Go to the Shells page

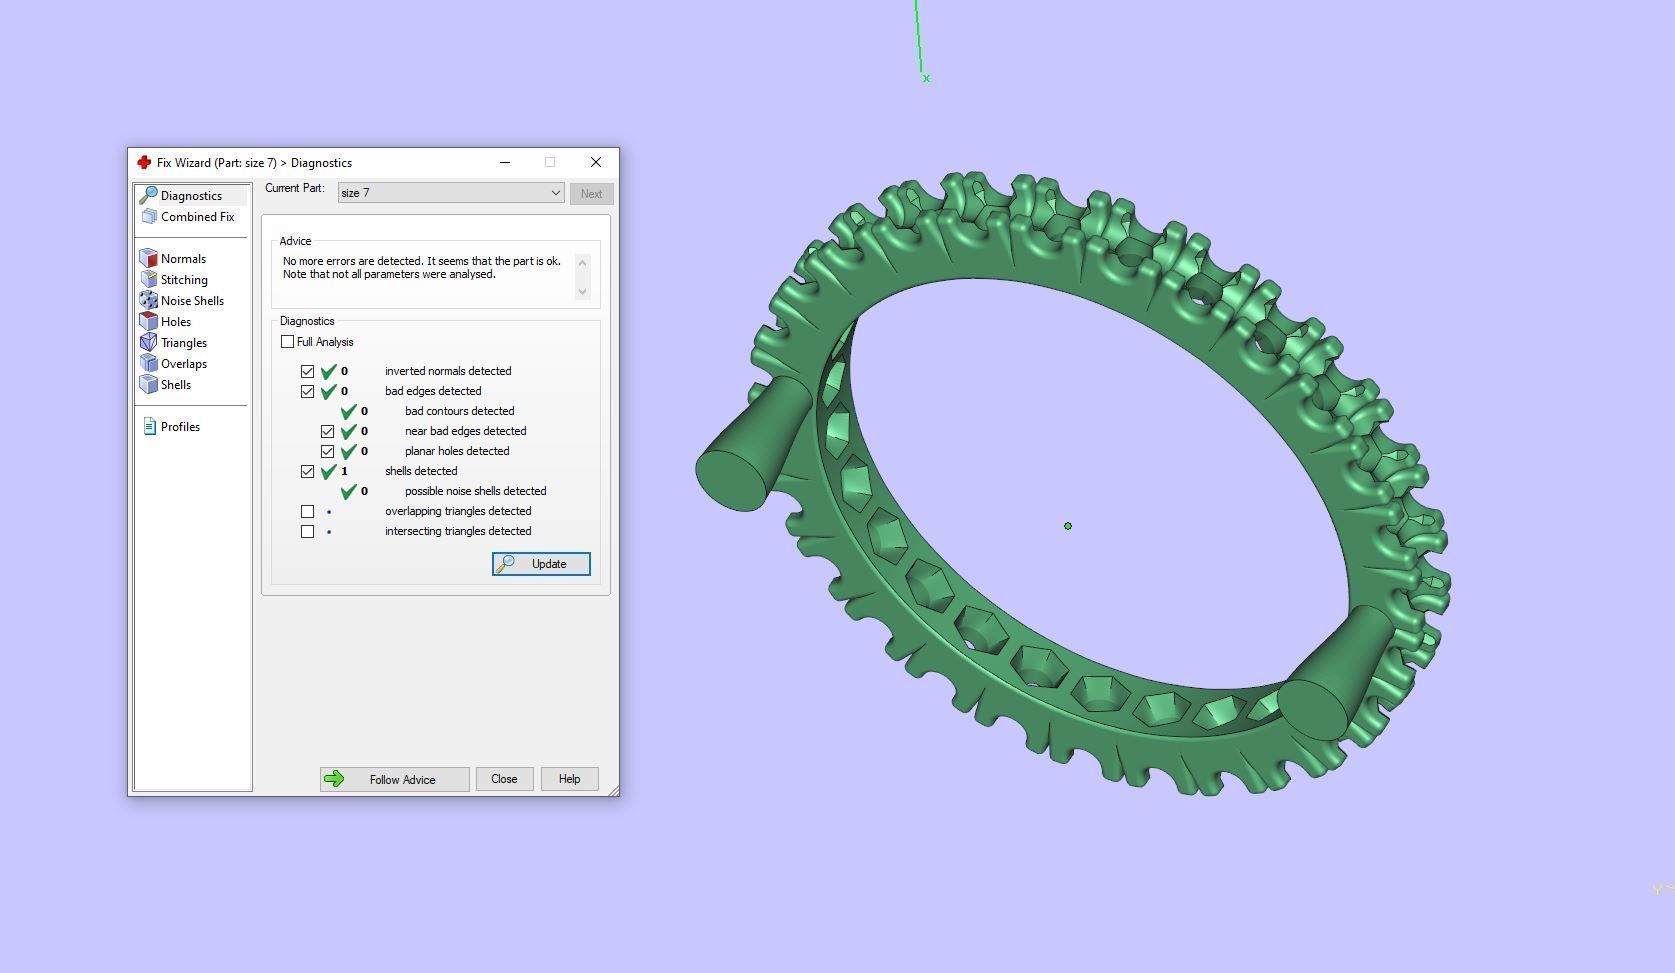click(x=176, y=384)
